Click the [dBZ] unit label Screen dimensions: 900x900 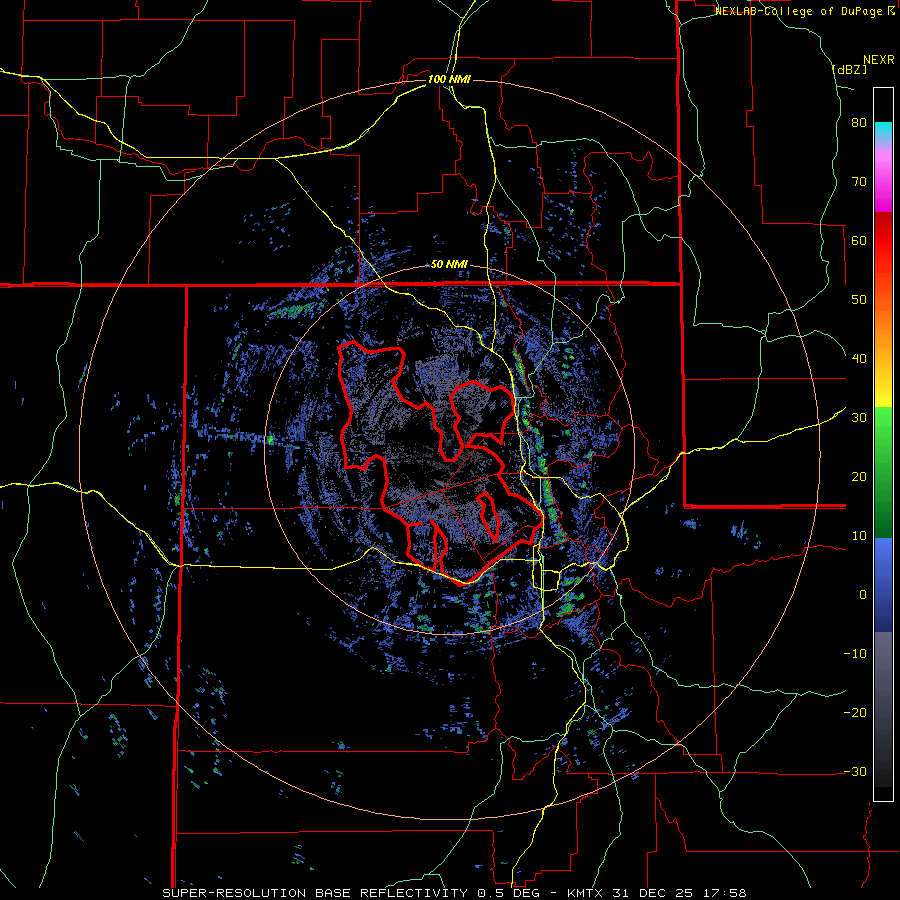click(x=849, y=70)
